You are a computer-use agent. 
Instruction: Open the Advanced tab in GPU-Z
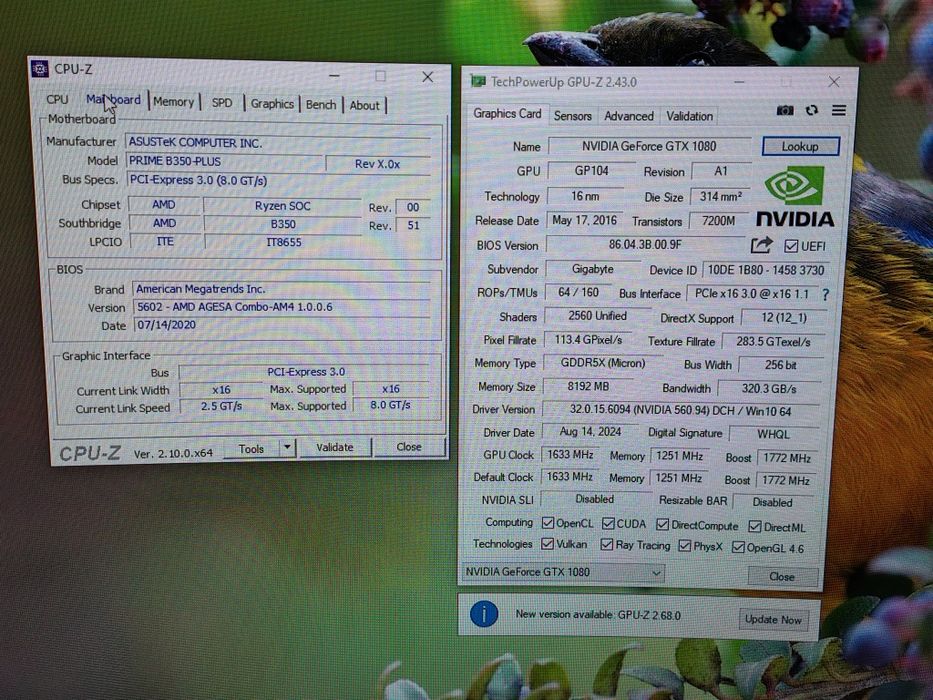click(629, 116)
